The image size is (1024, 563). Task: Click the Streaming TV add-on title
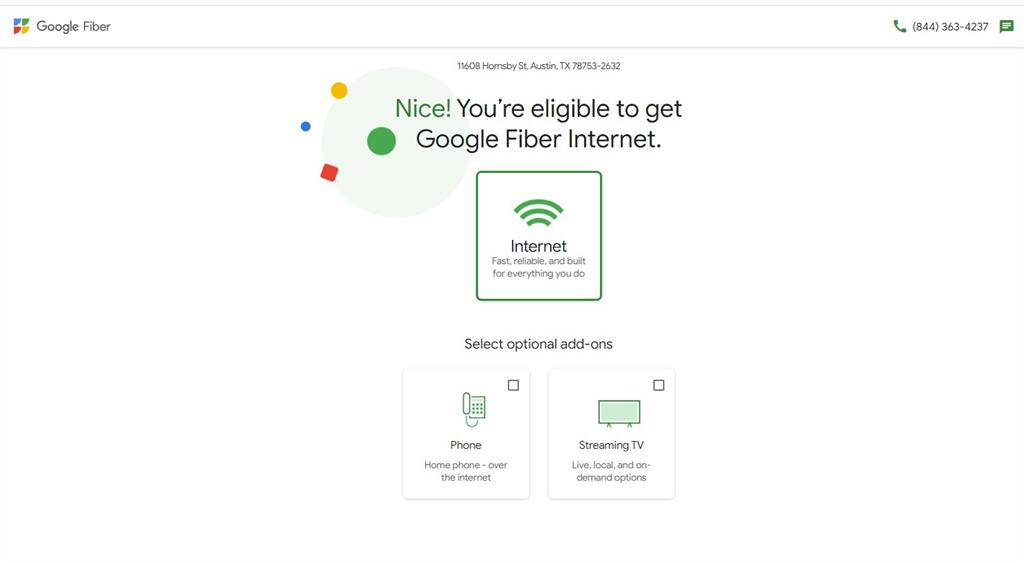click(611, 445)
